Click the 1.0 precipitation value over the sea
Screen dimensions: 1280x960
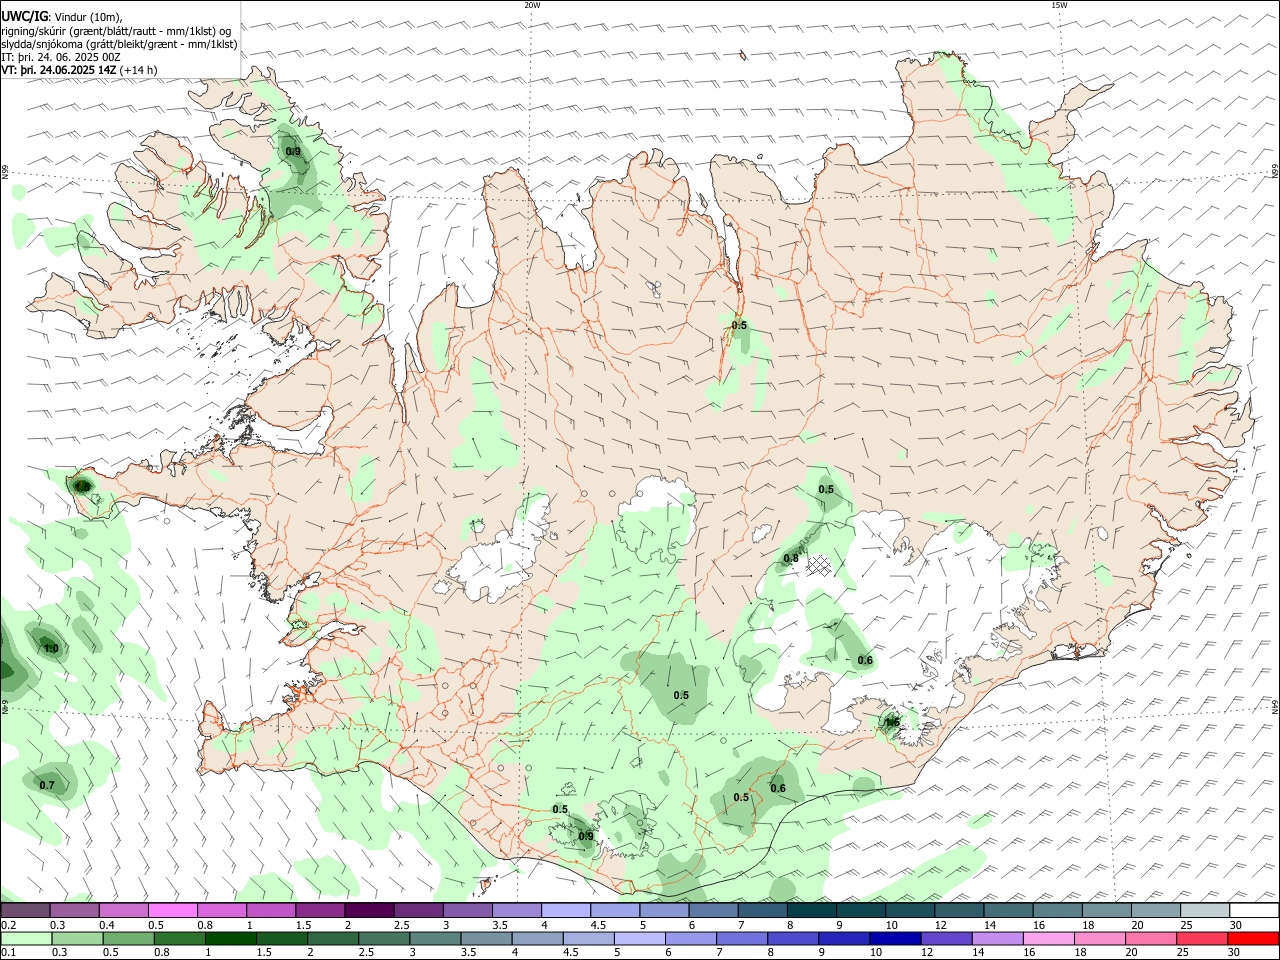[51, 648]
